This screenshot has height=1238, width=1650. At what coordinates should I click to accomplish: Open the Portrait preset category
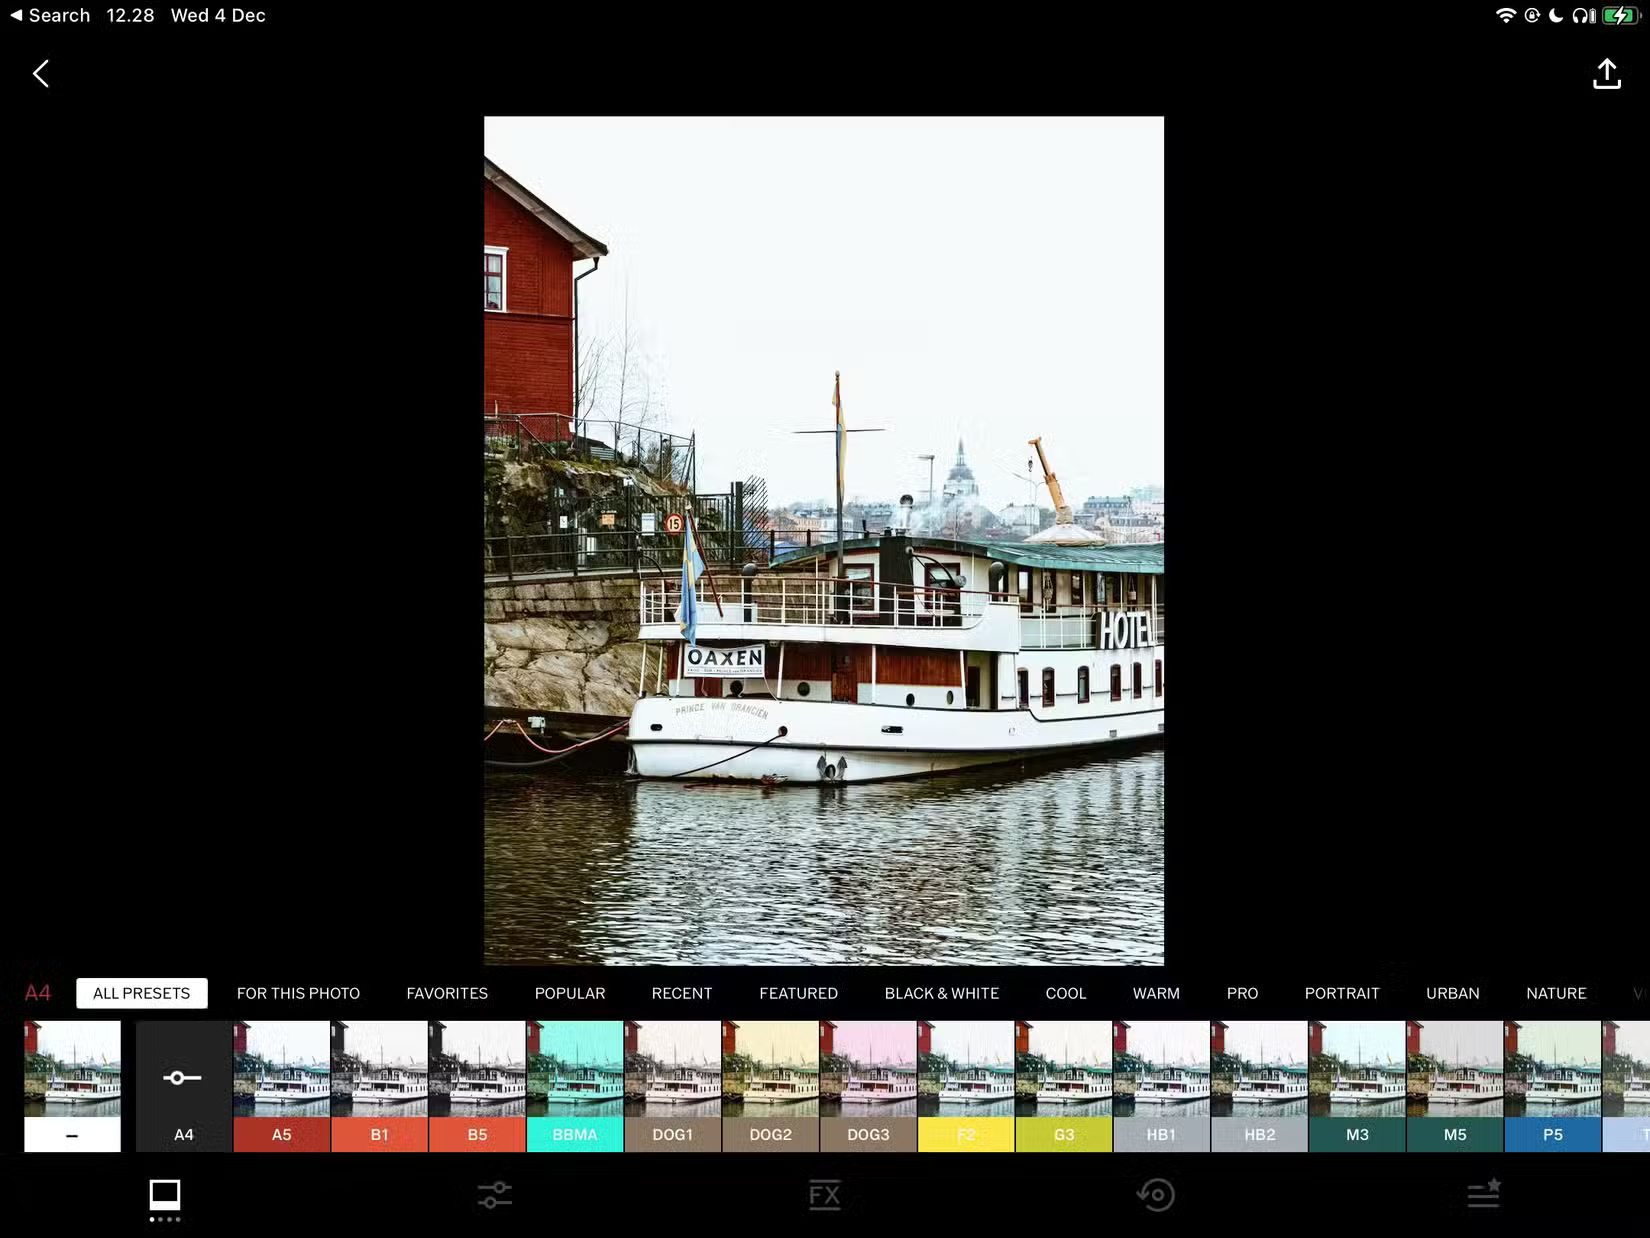1341,993
